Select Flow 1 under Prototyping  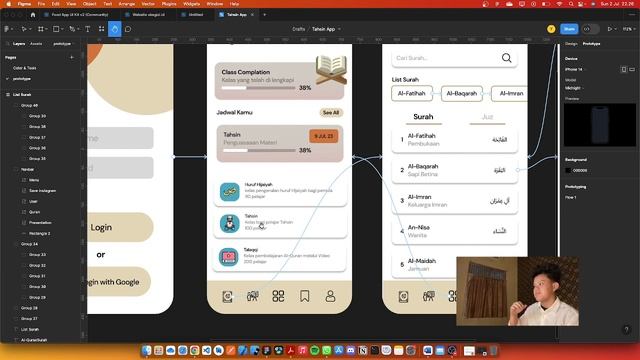571,198
